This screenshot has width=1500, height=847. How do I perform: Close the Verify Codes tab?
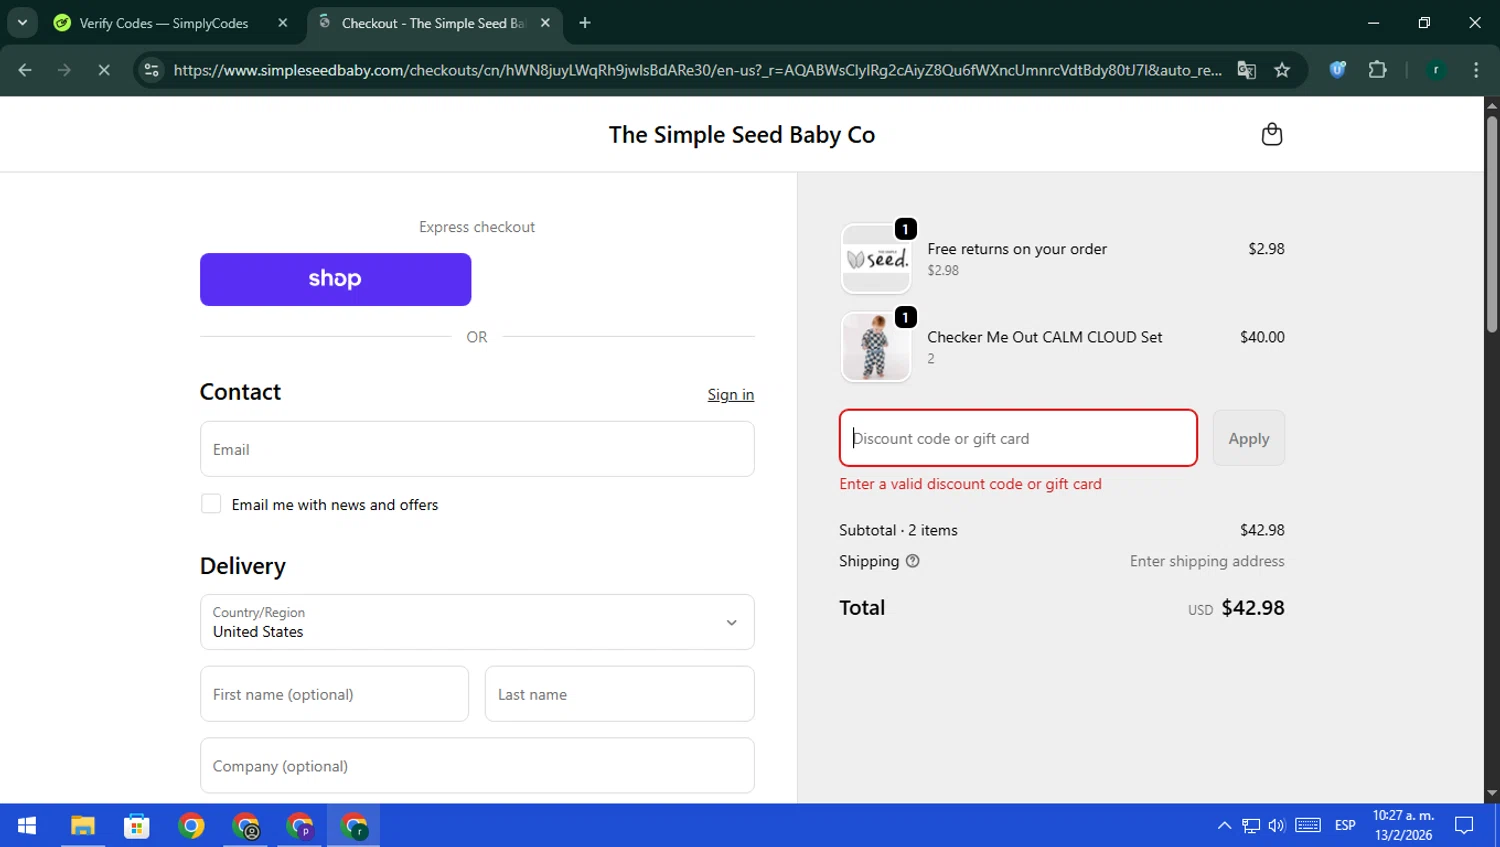283,23
